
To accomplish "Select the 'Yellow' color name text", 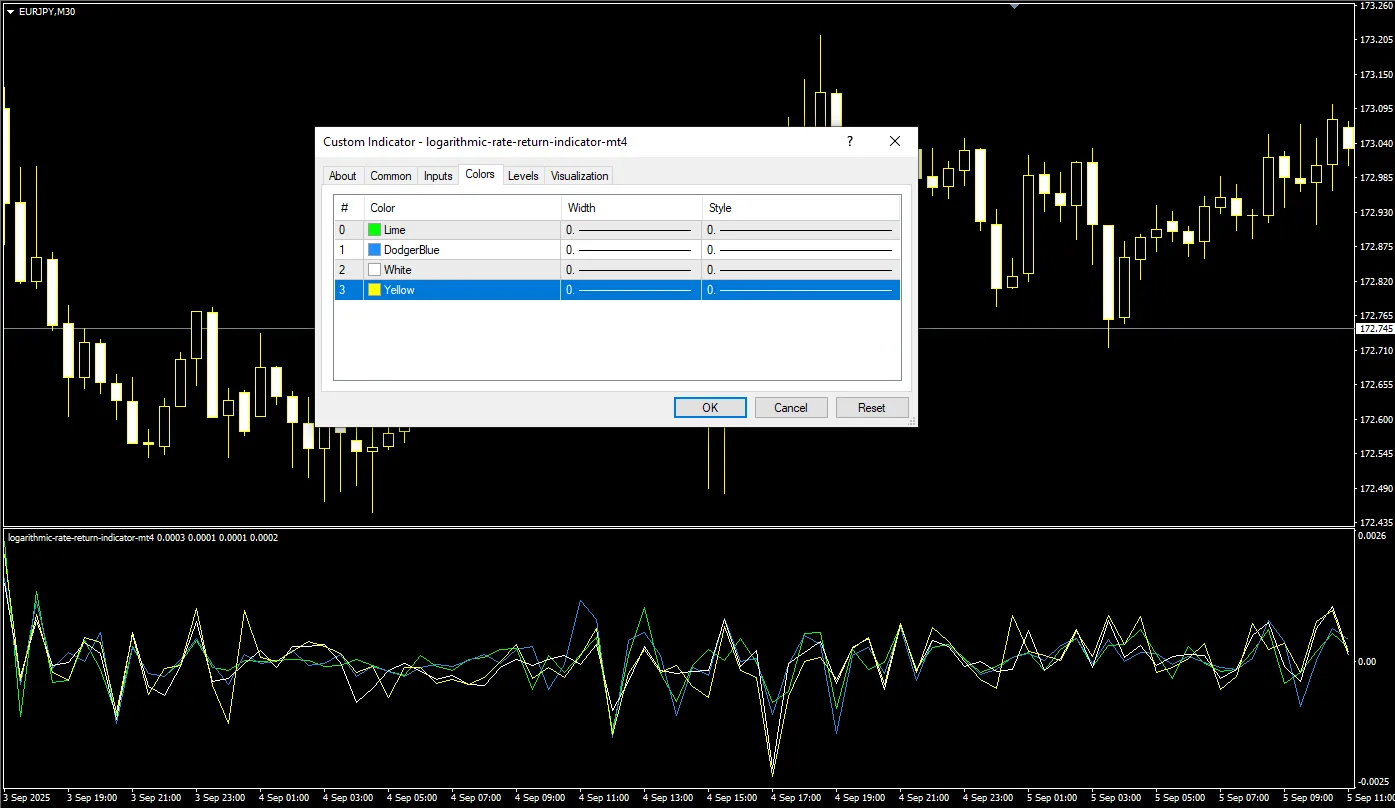I will (x=399, y=290).
